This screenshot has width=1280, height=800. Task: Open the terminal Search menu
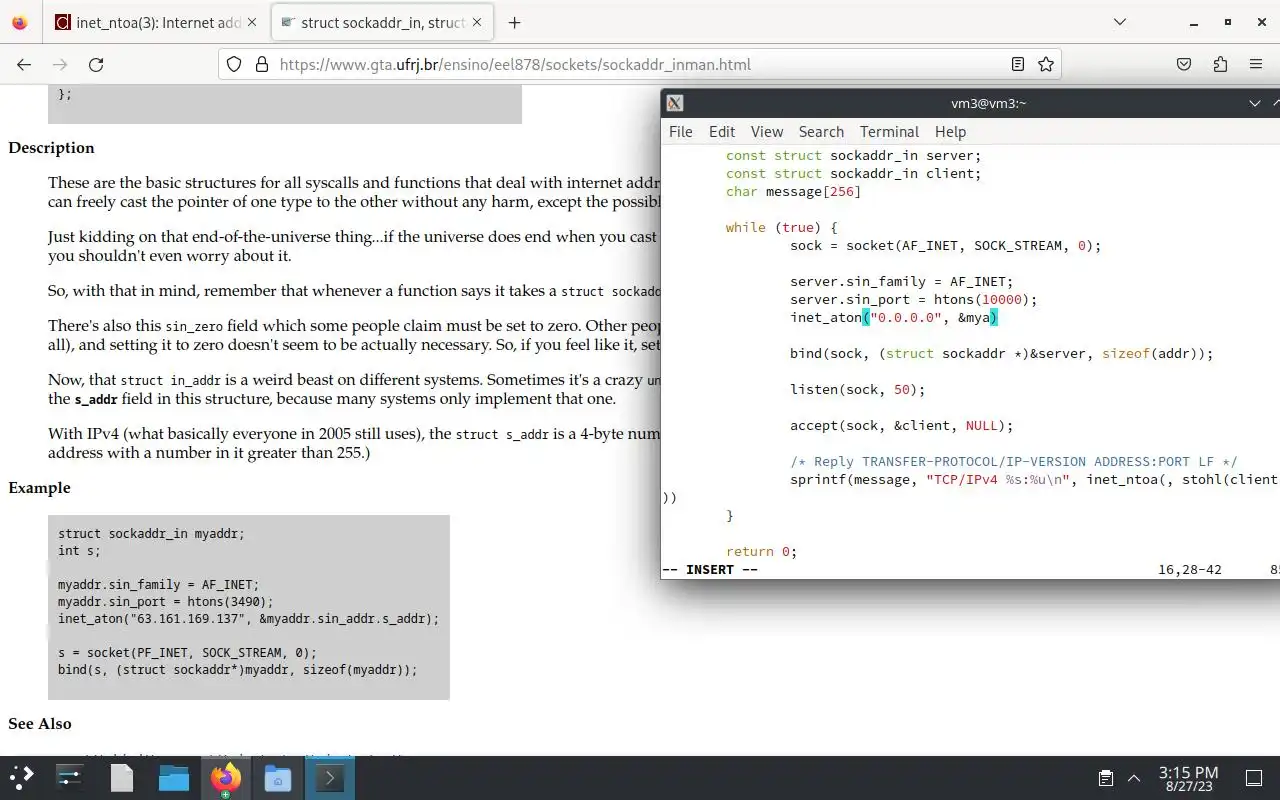point(821,132)
